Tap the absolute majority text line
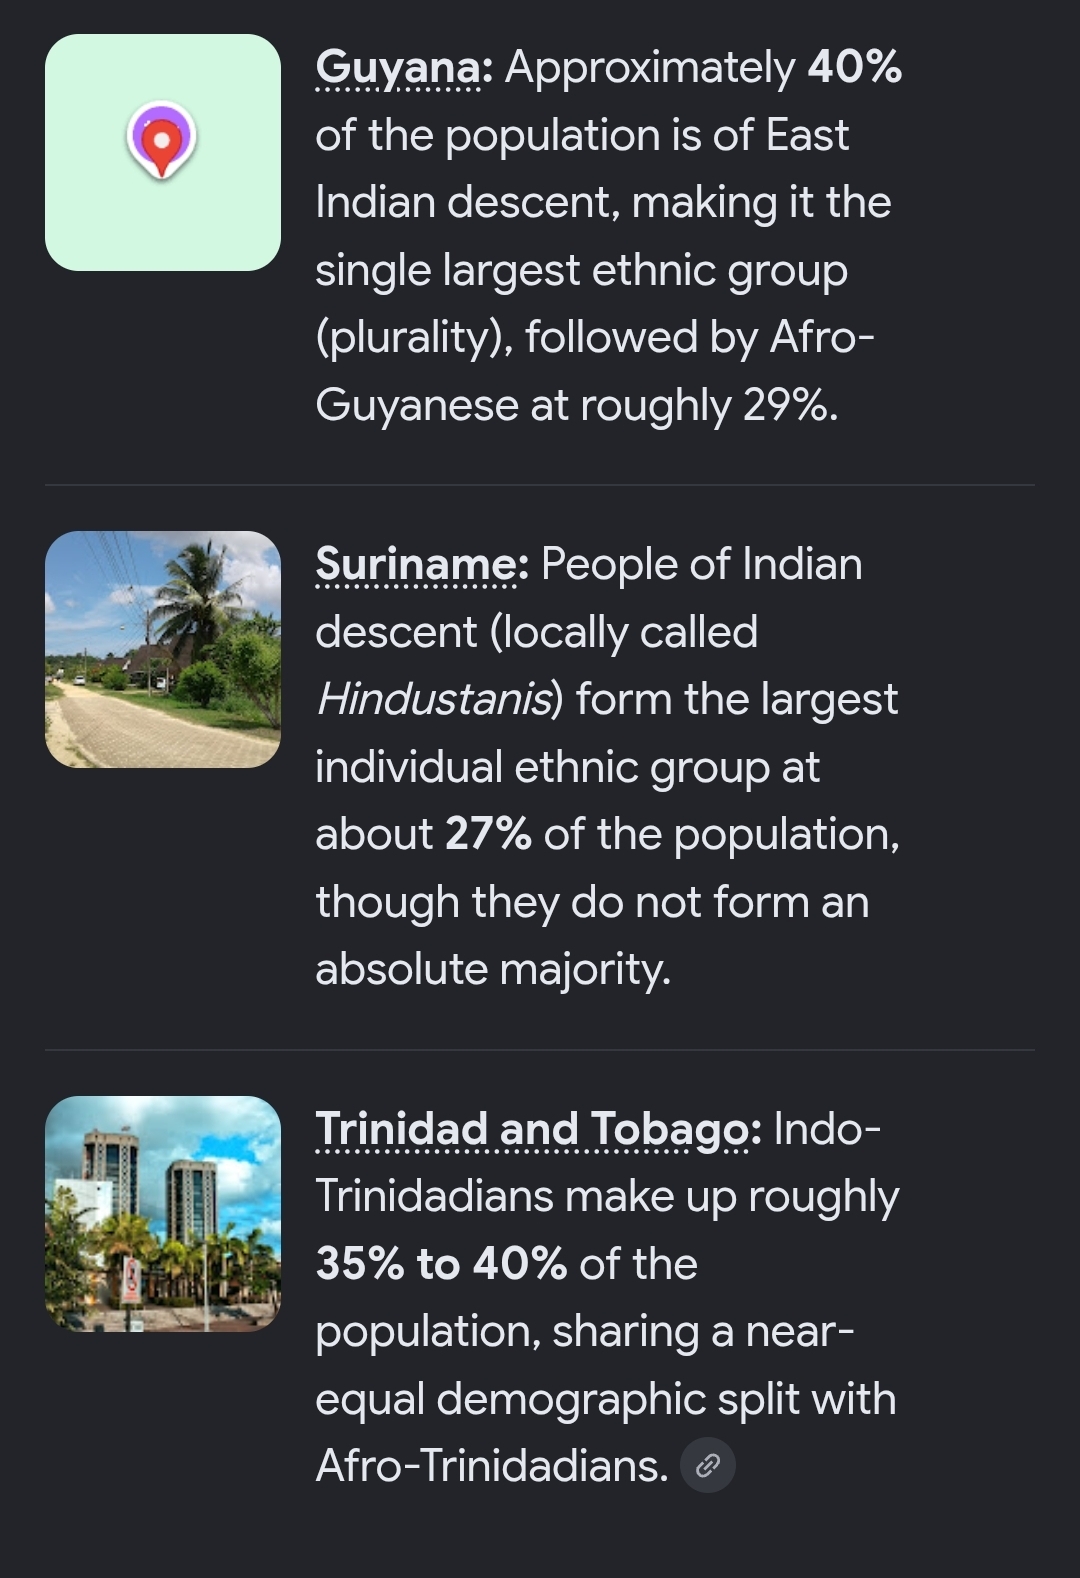The height and width of the screenshot is (1578, 1080). click(493, 969)
